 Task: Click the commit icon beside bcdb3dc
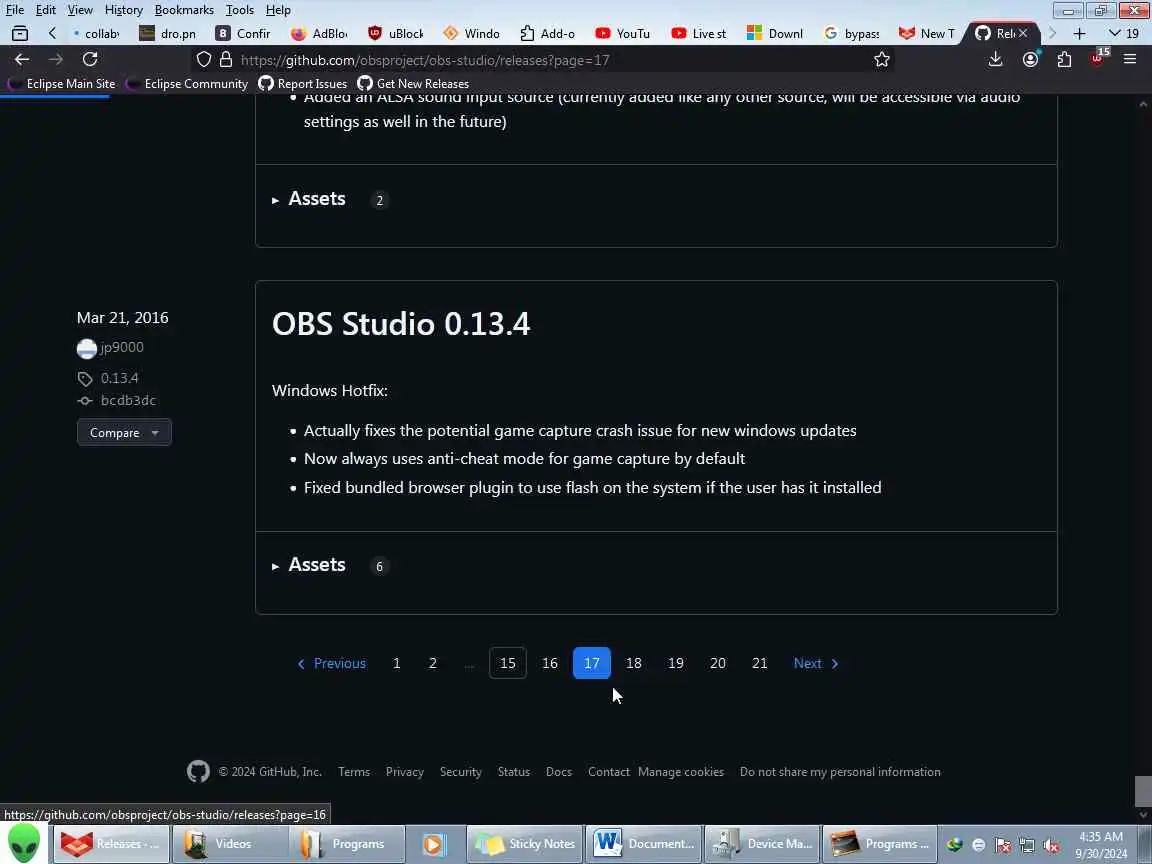tap(85, 401)
